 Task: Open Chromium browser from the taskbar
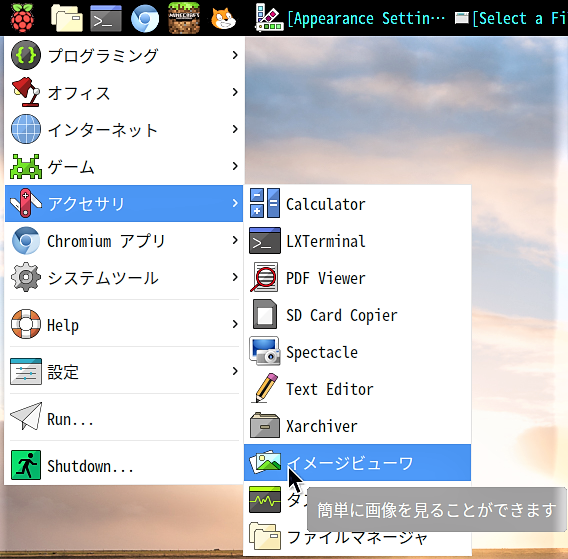coord(145,18)
